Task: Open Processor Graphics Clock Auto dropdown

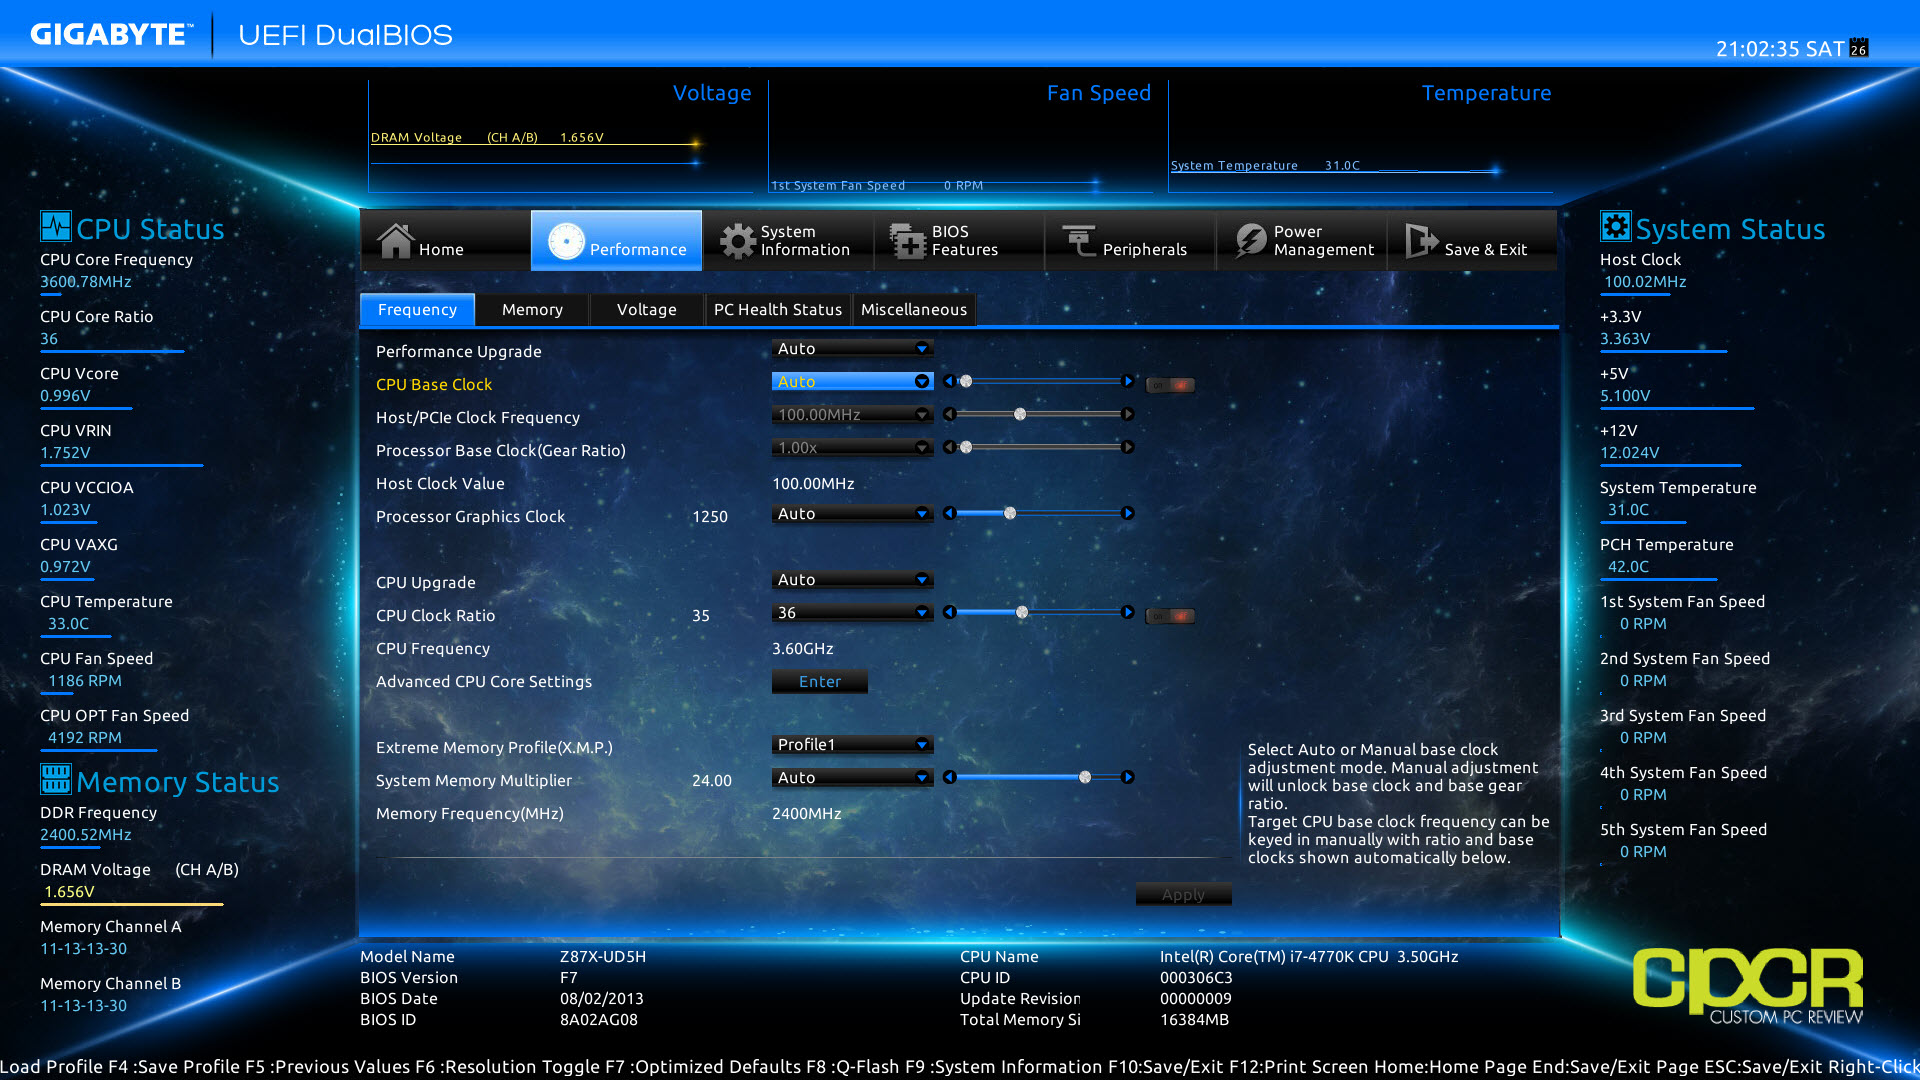Action: coord(852,513)
